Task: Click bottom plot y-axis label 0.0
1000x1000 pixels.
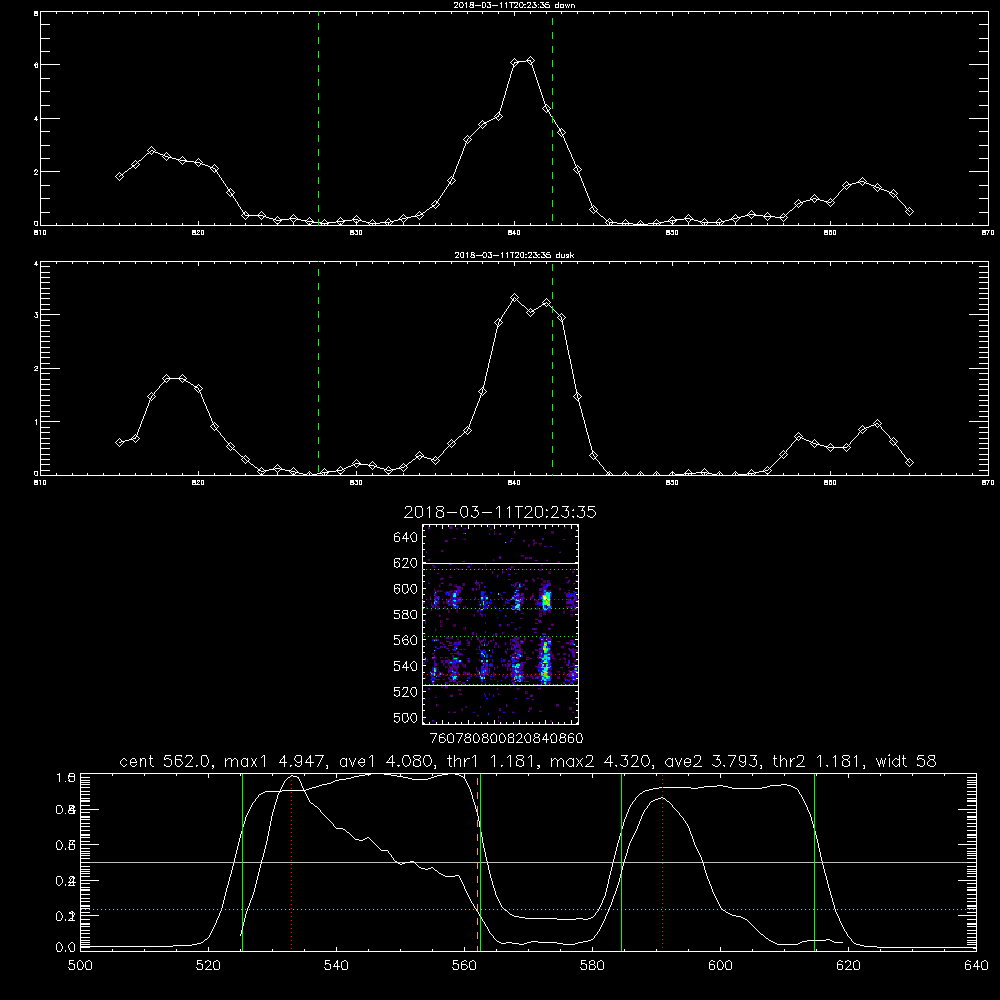Action: click(66, 948)
